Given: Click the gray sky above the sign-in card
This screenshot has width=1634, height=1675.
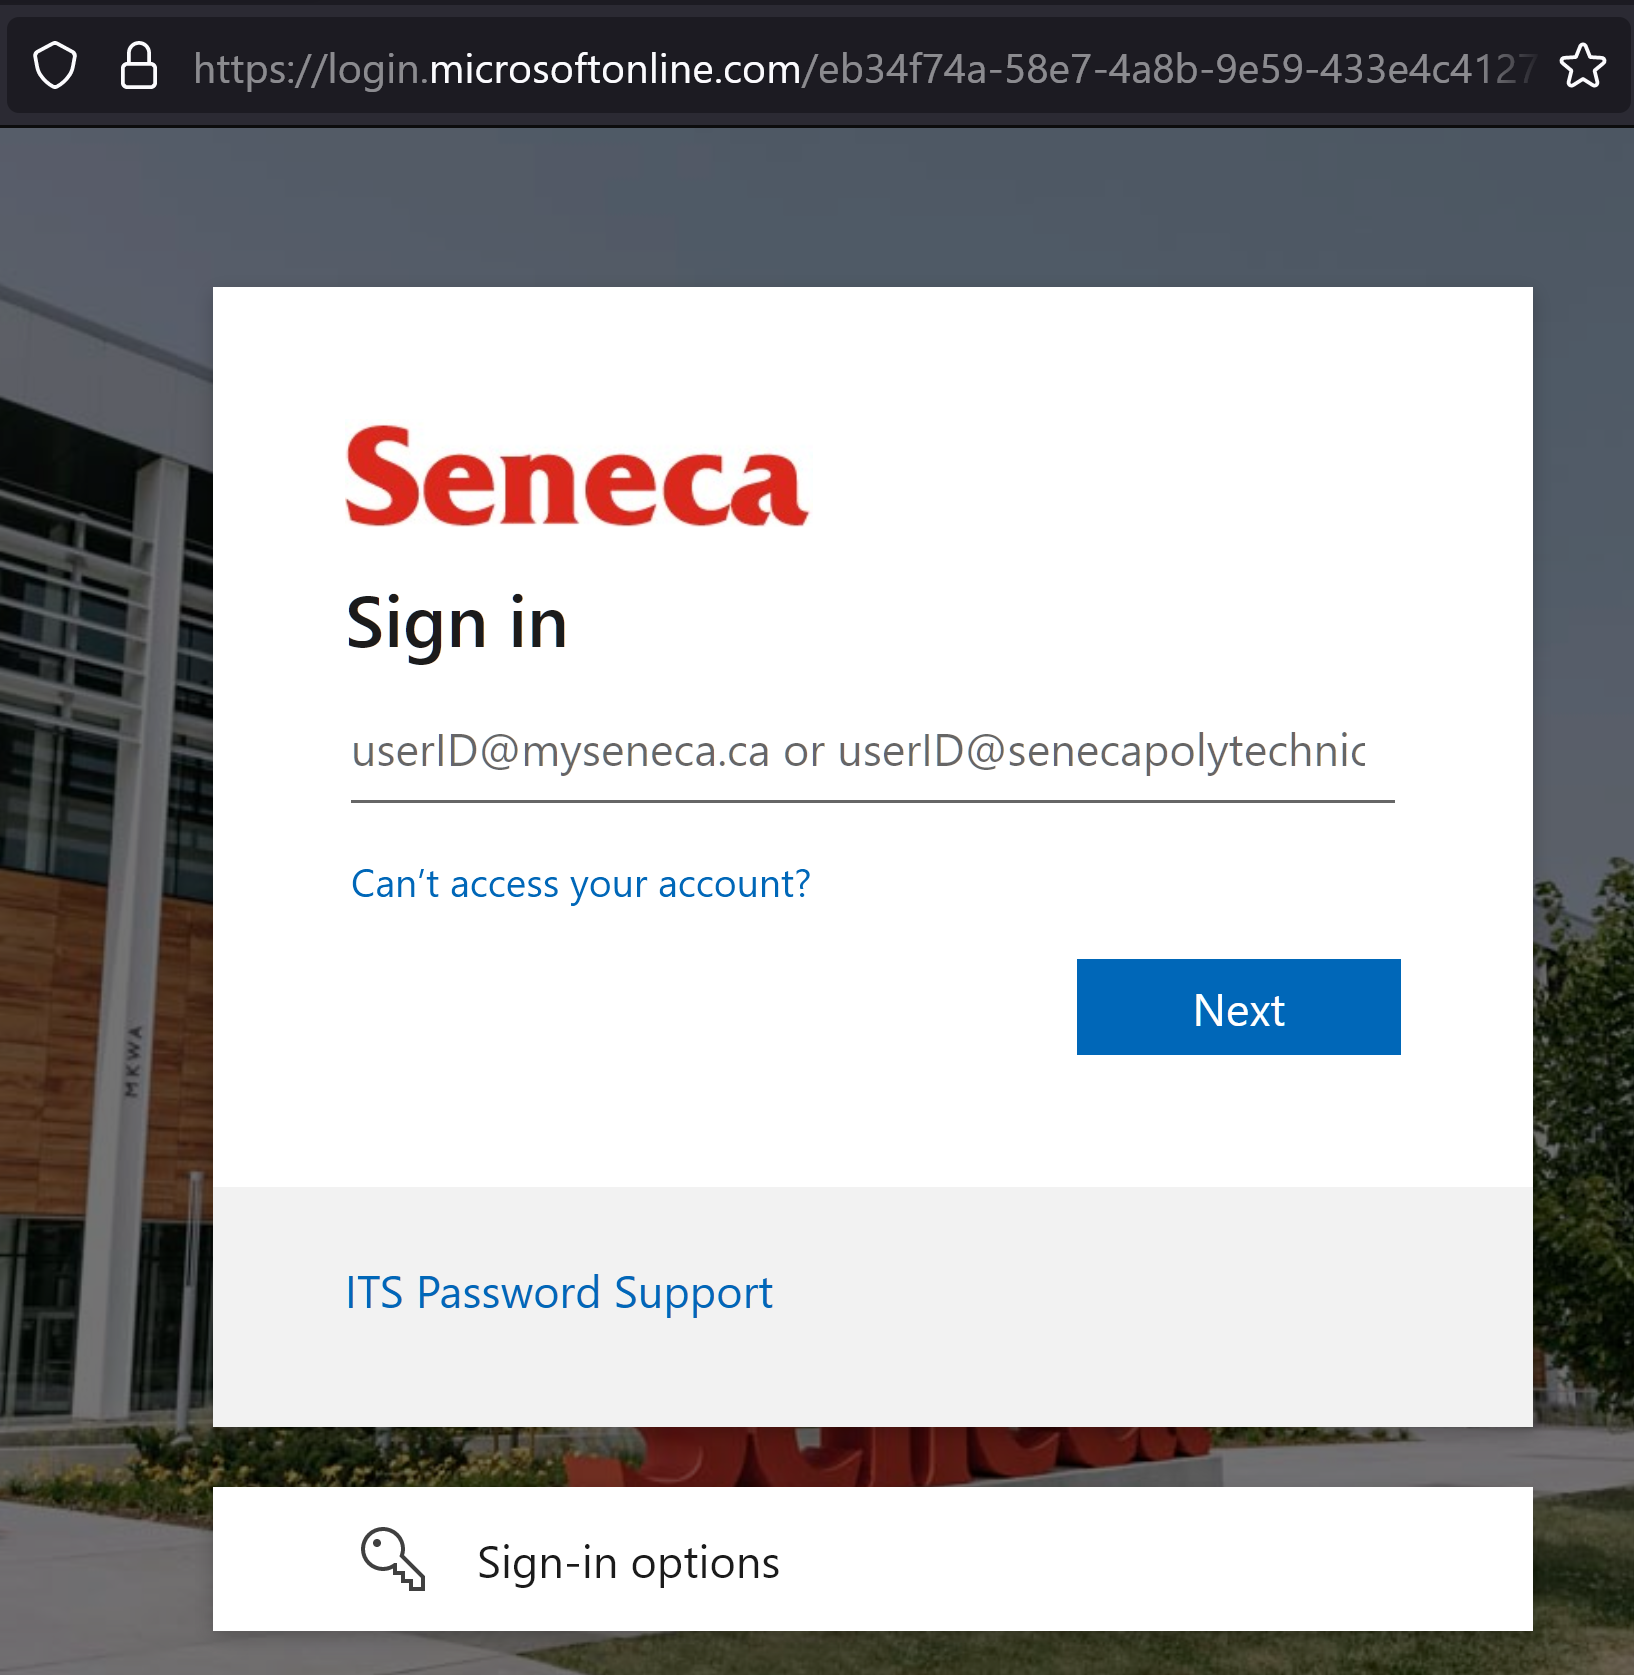Looking at the screenshot, I should pyautogui.click(x=800, y=200).
